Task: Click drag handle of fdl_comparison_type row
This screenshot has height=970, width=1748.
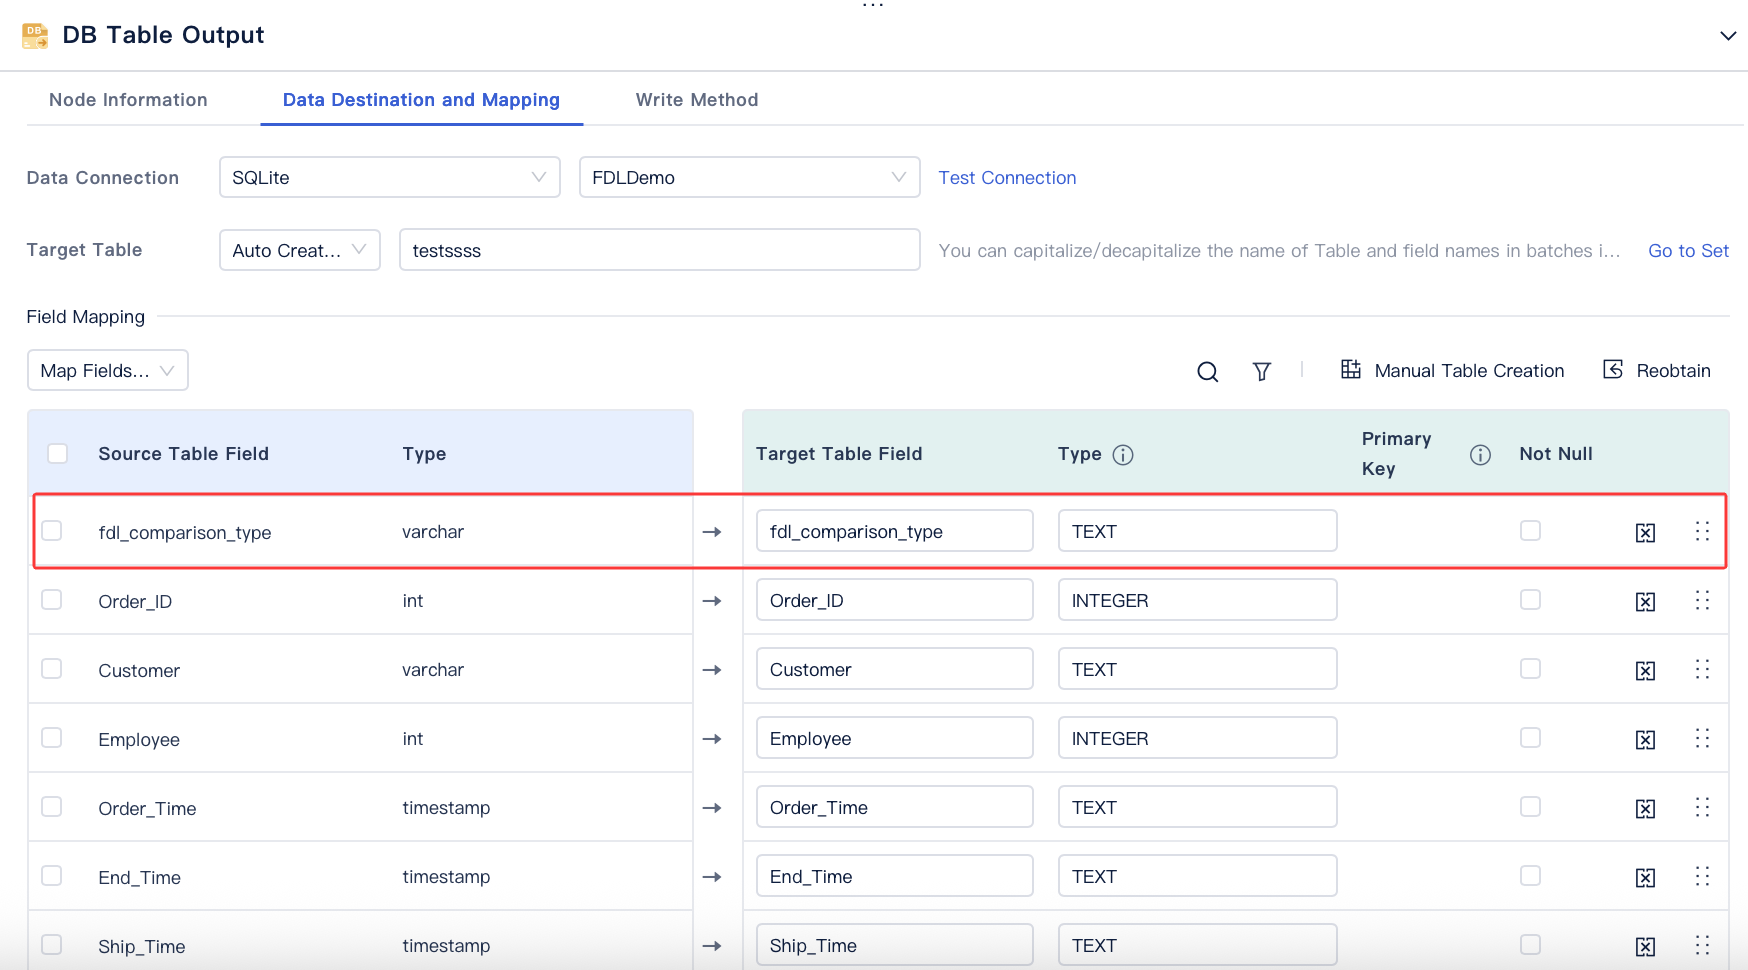Action: click(1702, 531)
